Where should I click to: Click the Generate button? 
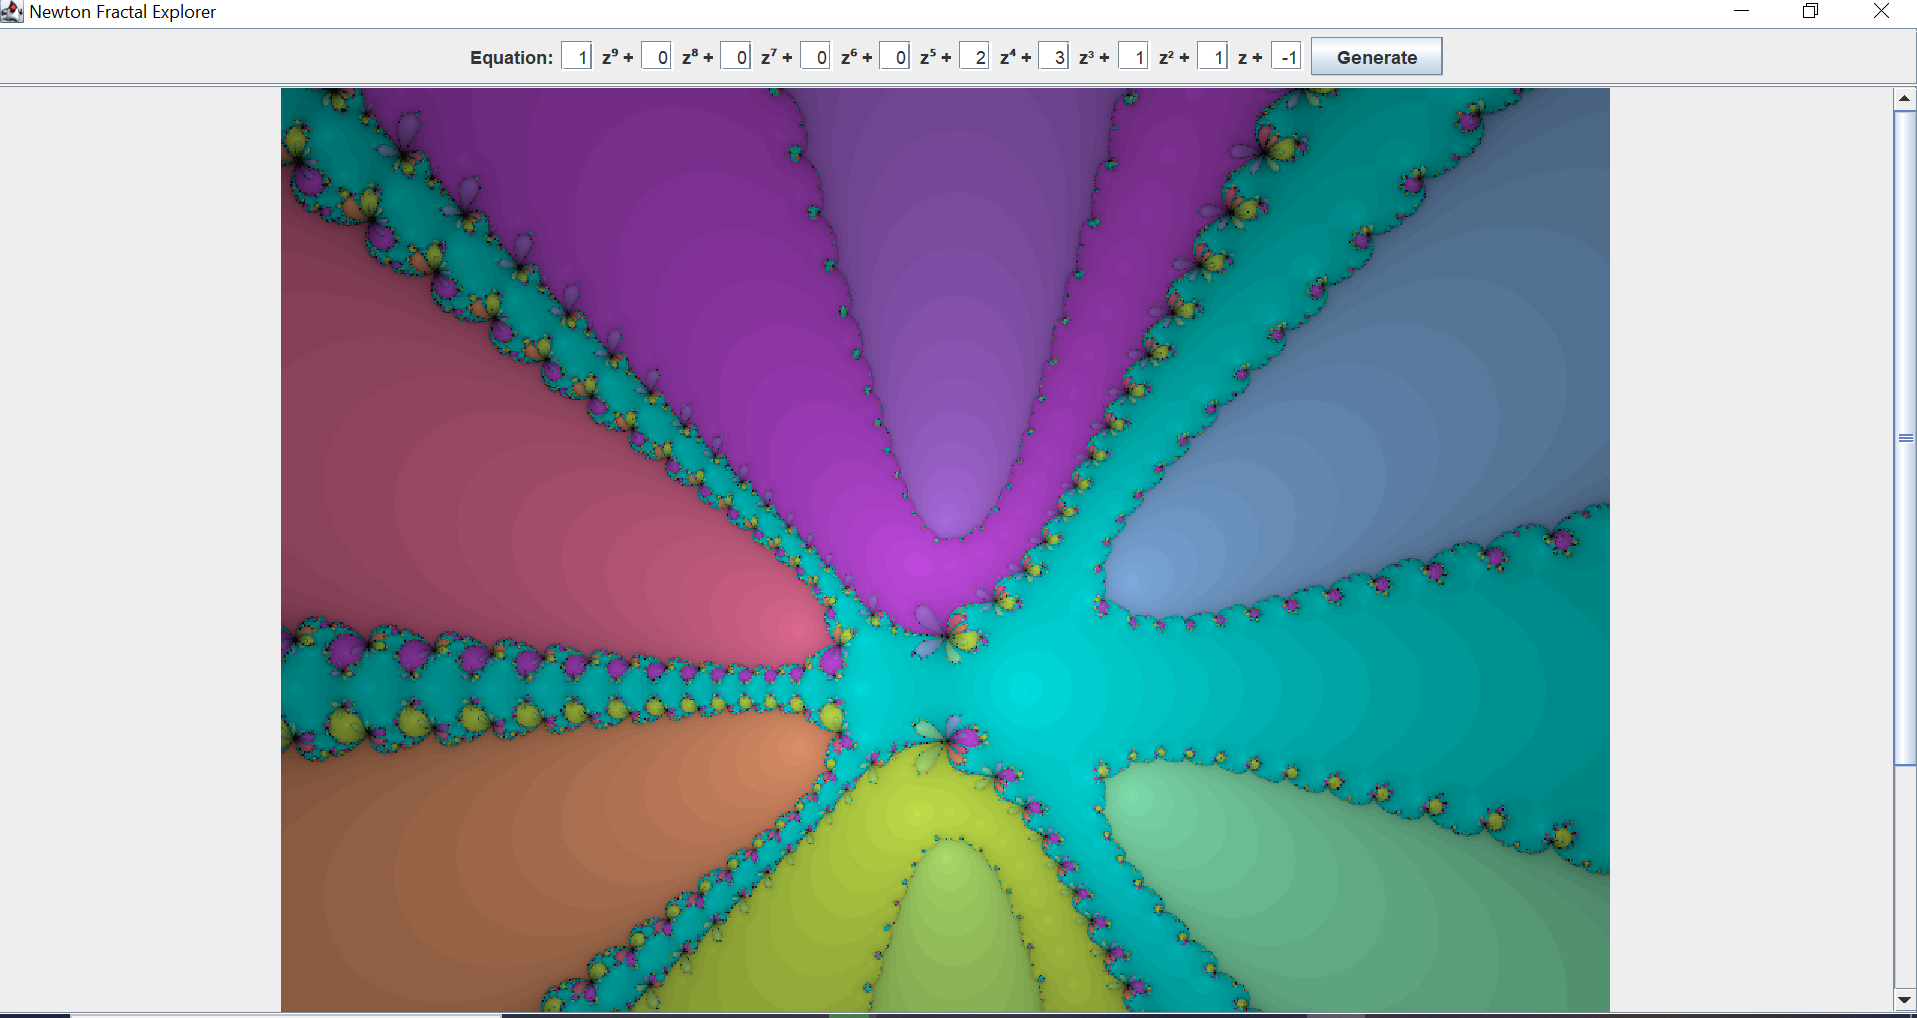[x=1376, y=56]
